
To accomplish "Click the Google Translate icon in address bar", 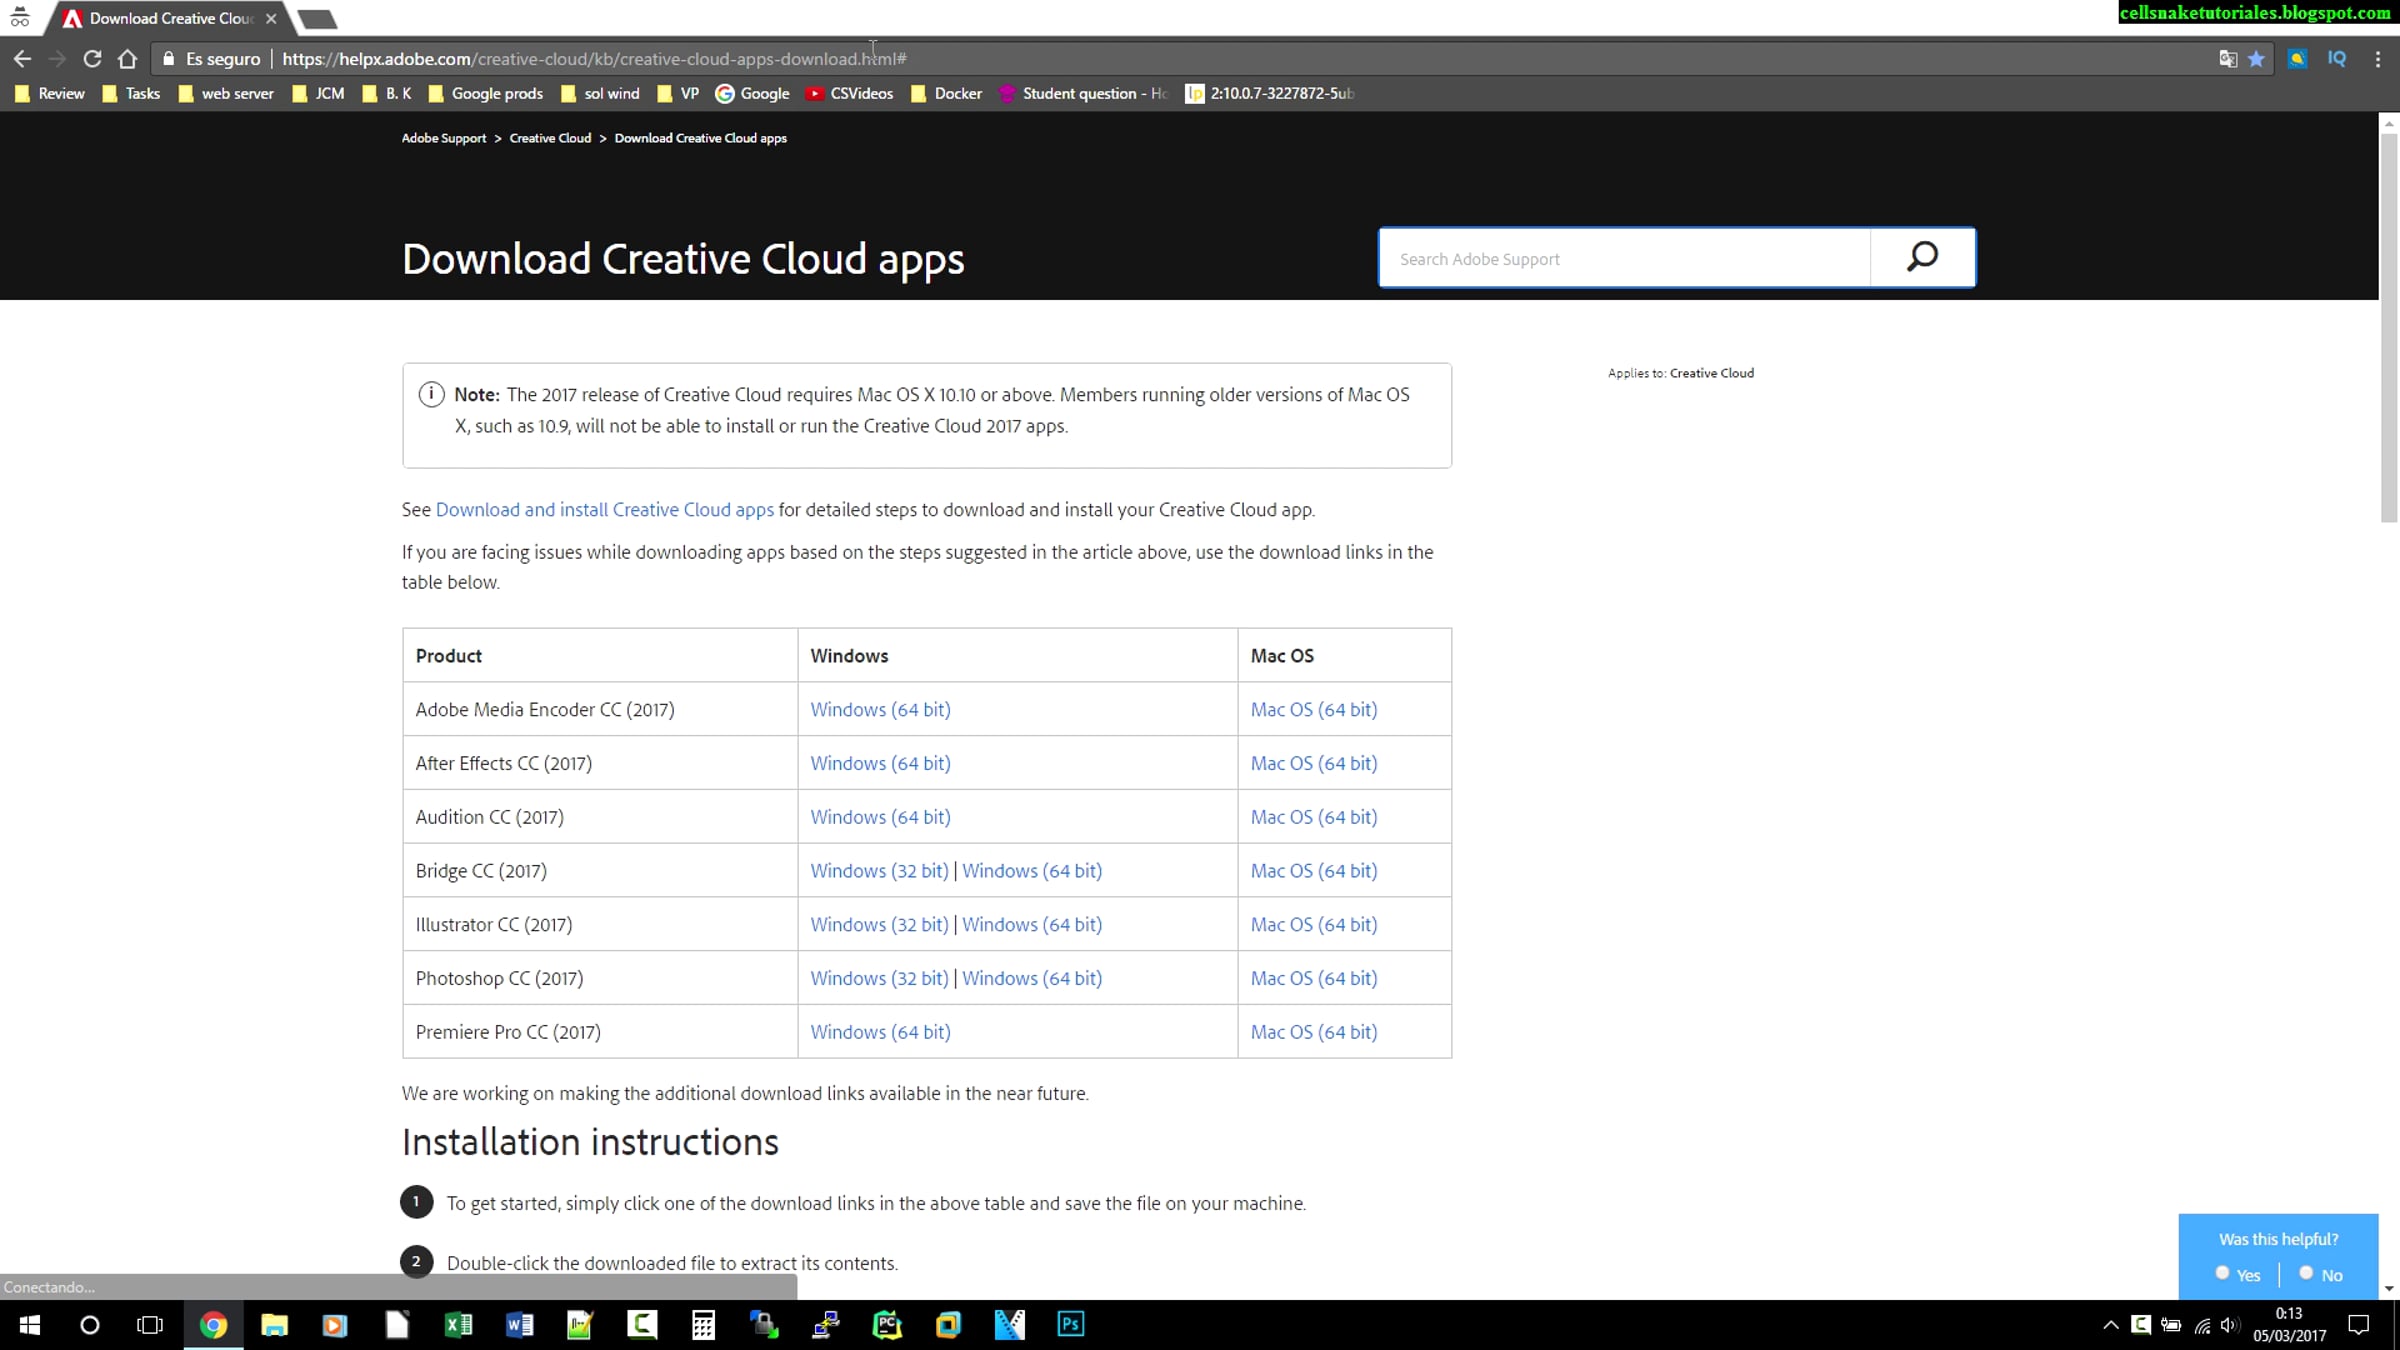I will 2228,59.
